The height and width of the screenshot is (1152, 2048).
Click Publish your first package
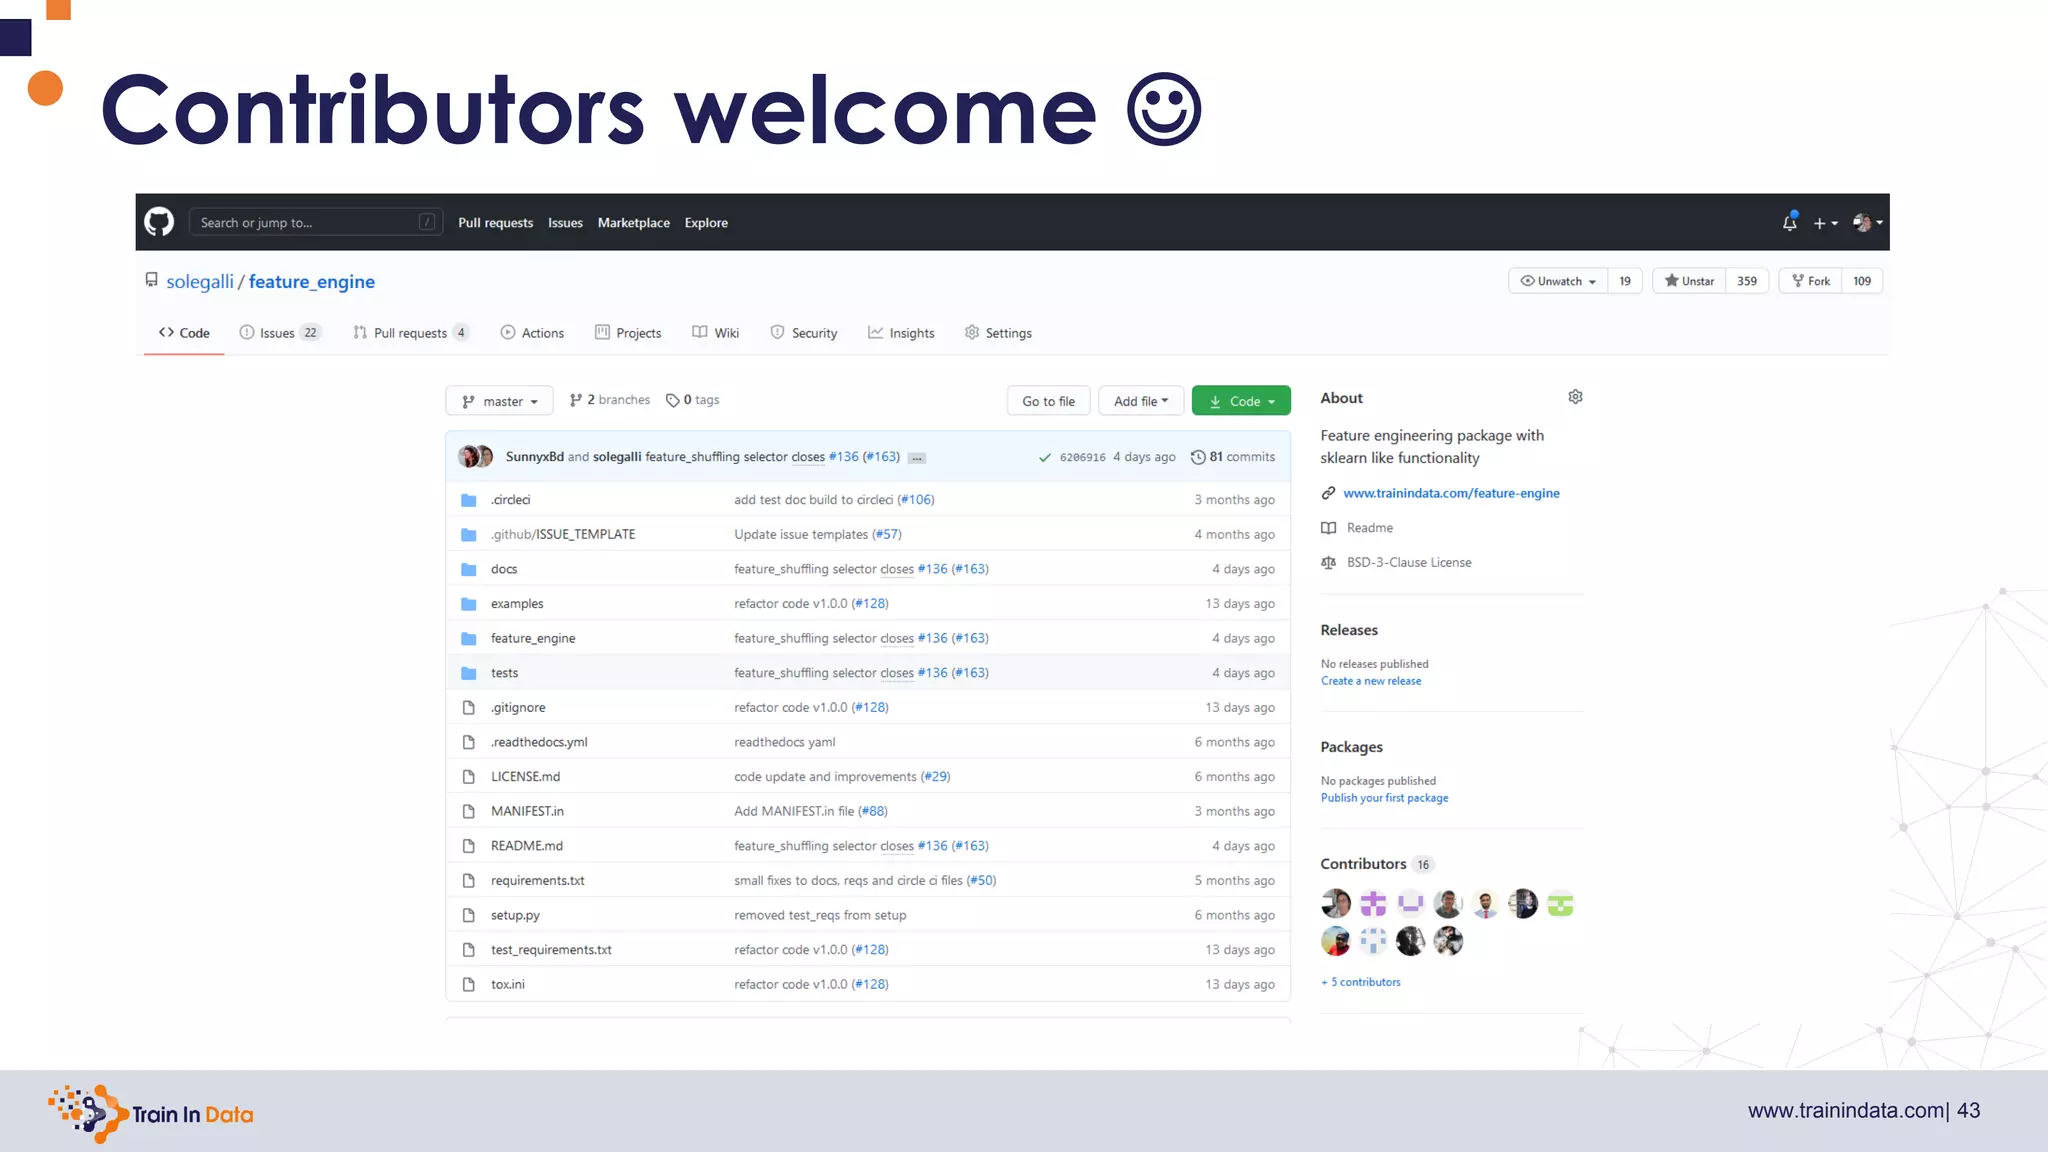click(1384, 798)
